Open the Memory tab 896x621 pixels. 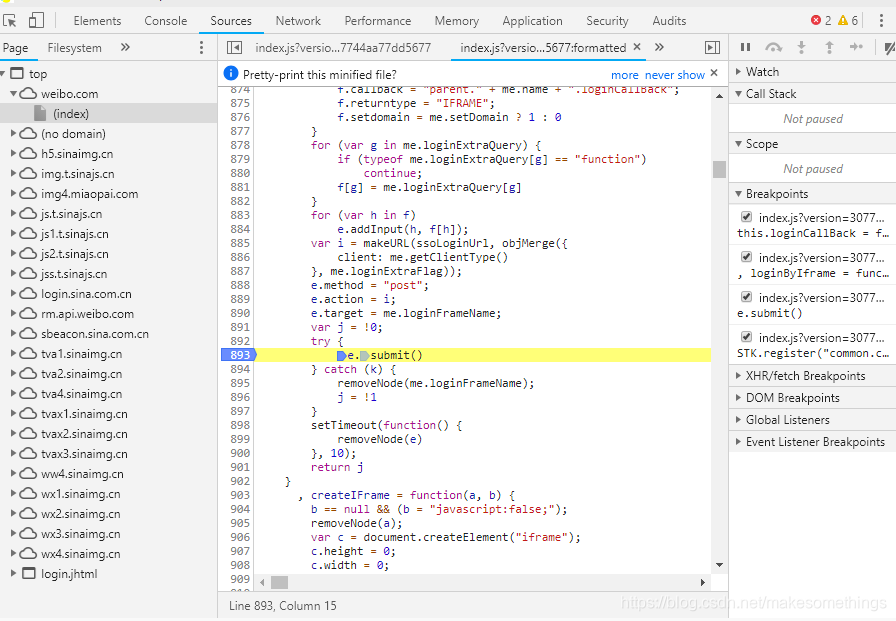[457, 21]
